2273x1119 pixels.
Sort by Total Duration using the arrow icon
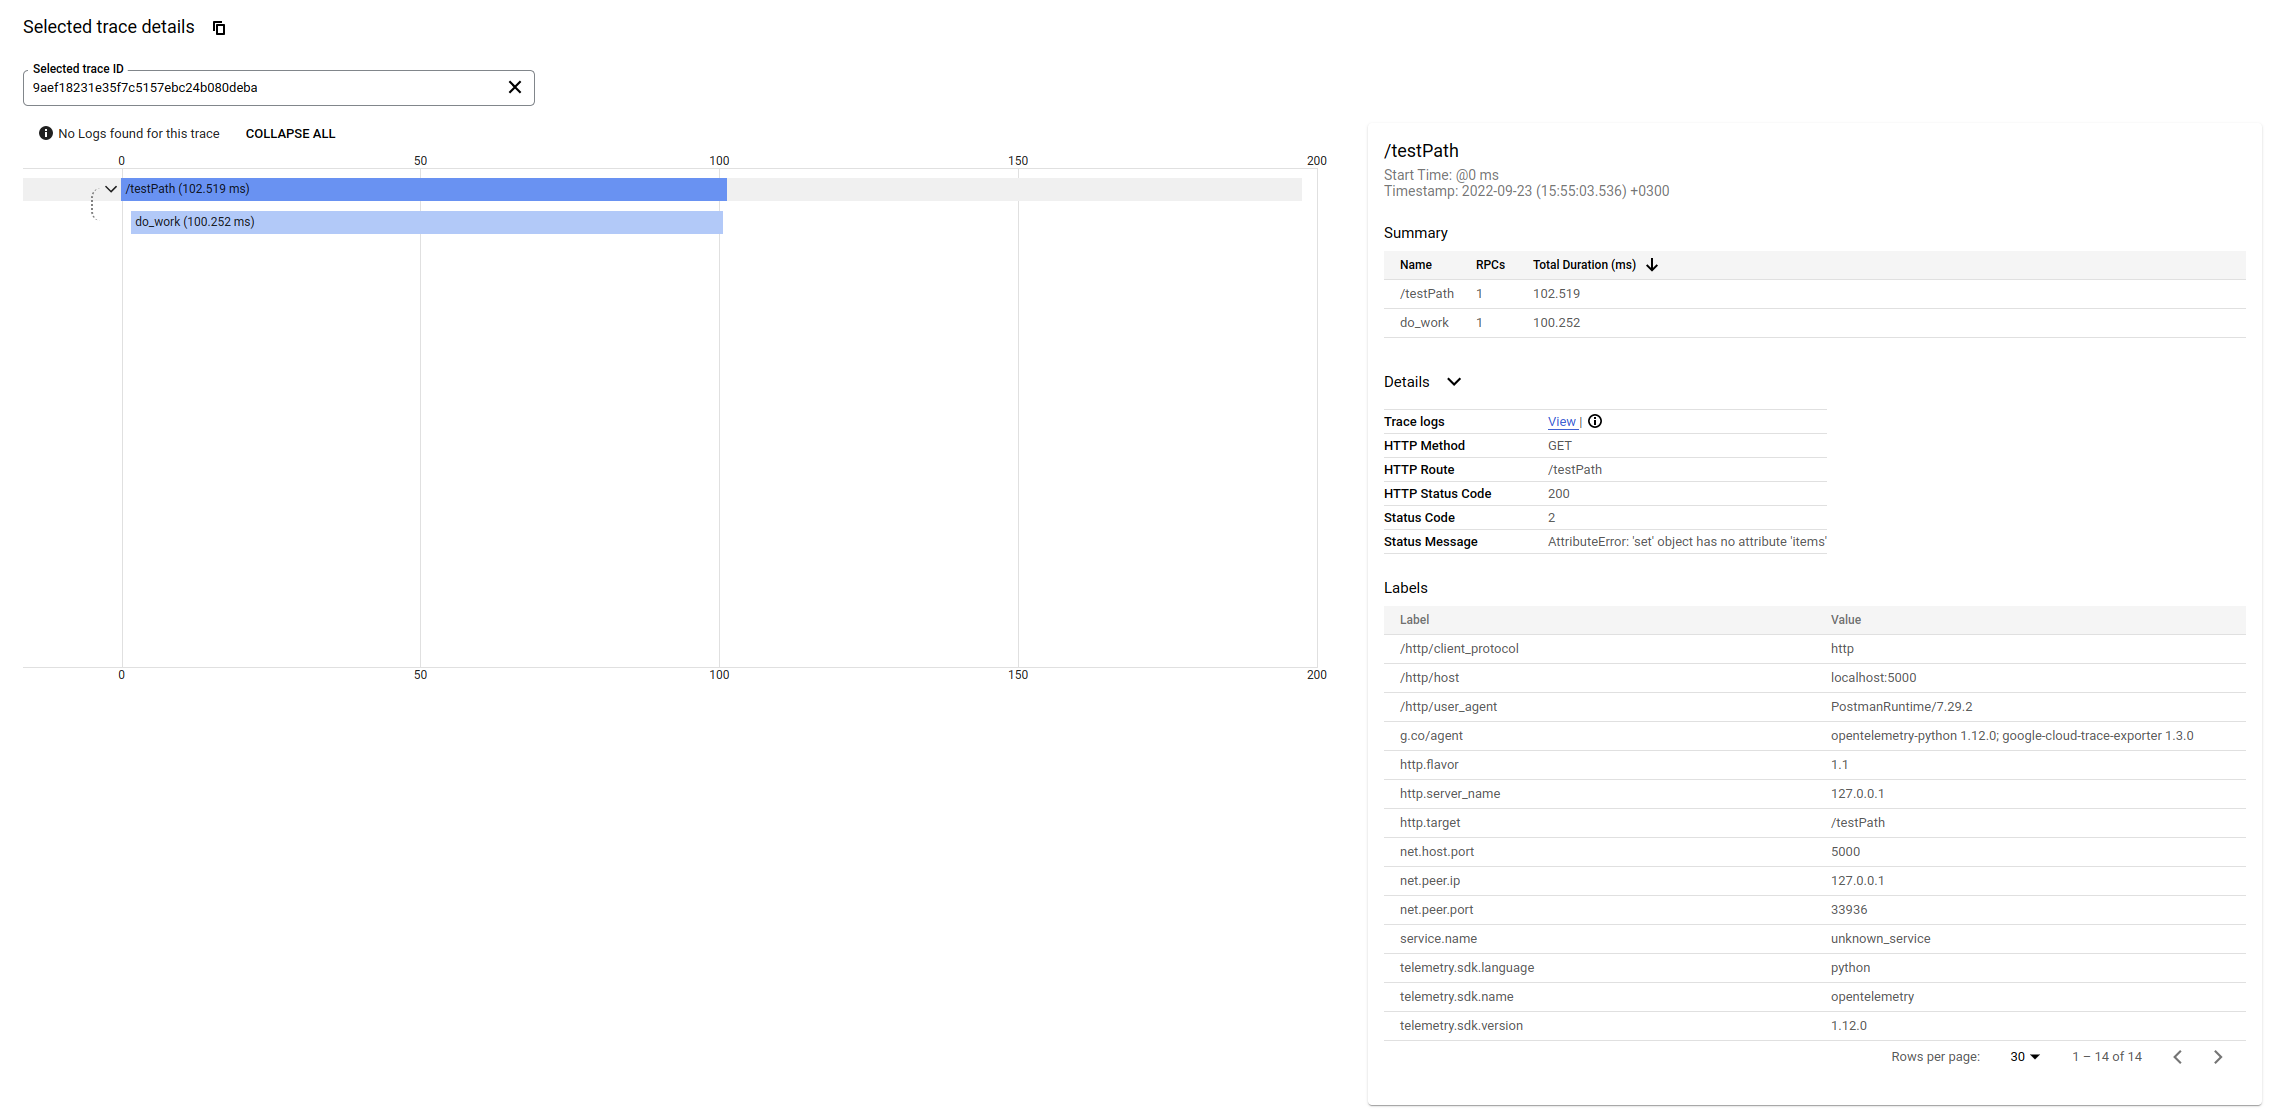(x=1652, y=264)
